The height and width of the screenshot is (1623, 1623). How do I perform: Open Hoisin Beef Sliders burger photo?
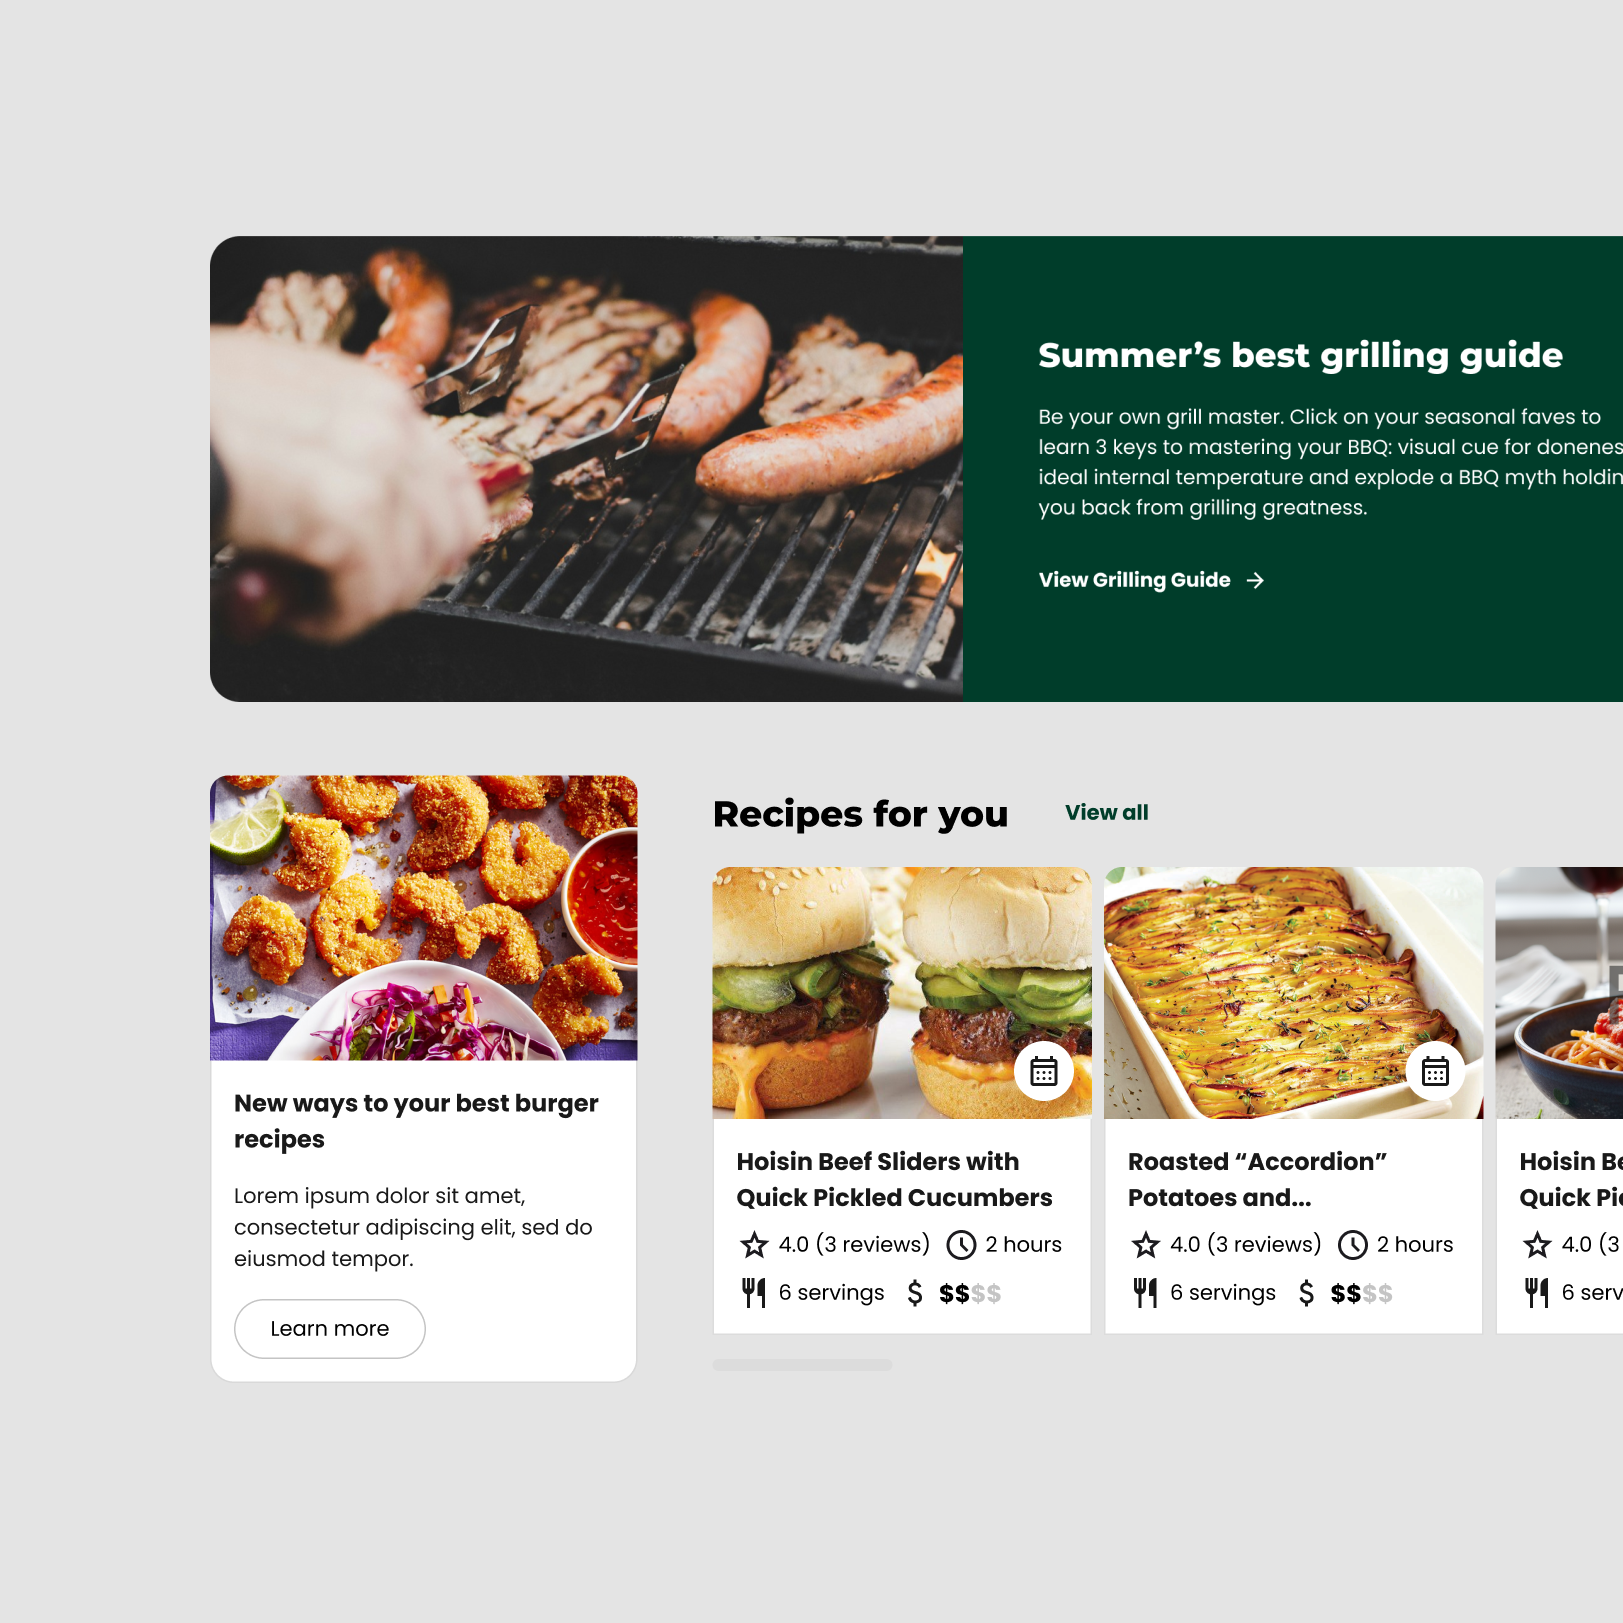tap(902, 993)
